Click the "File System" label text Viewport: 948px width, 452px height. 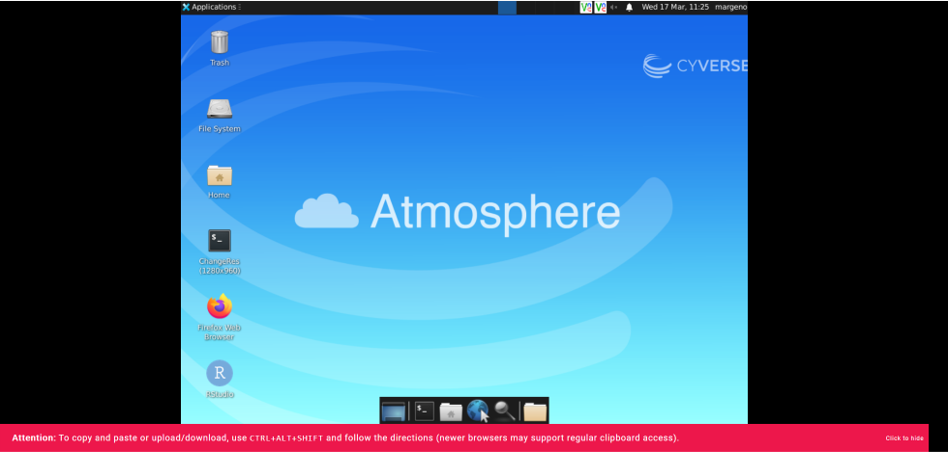[x=219, y=129]
